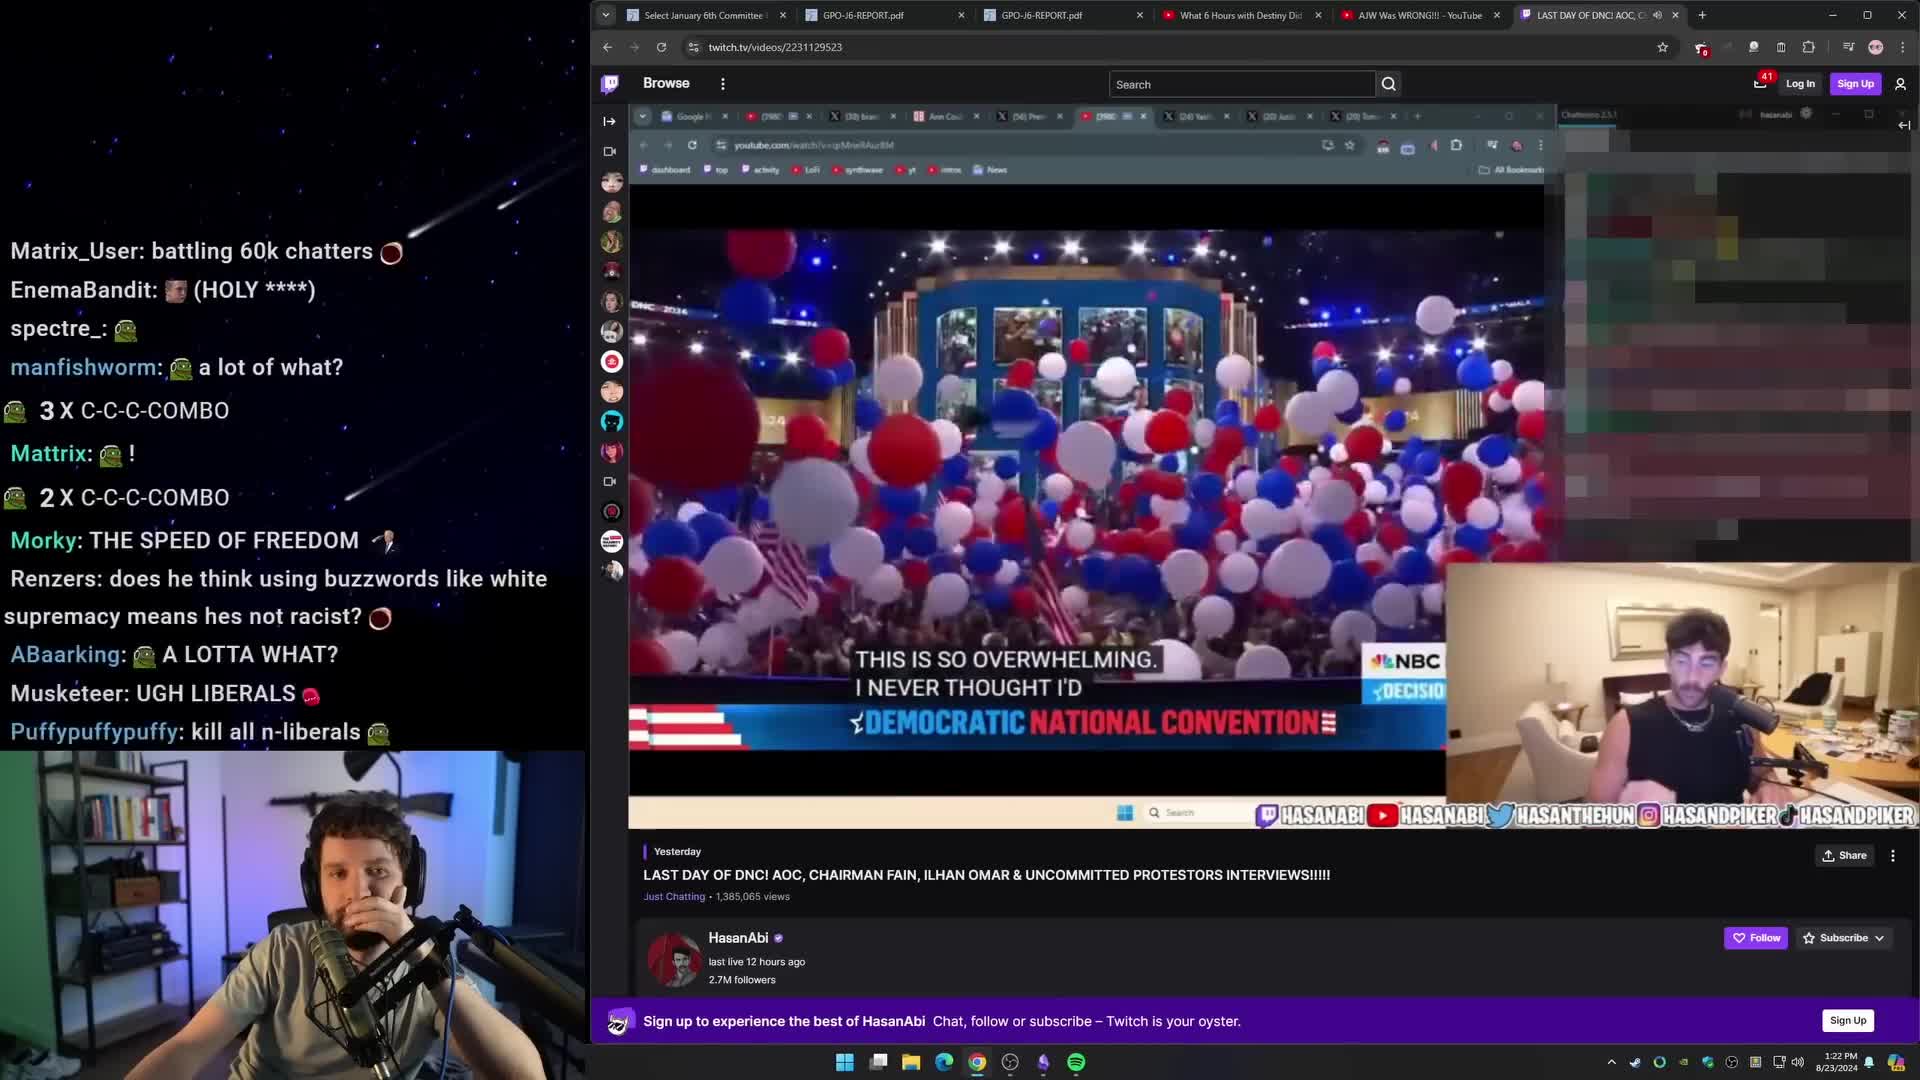Launch File Explorer from the taskbar
The width and height of the screenshot is (1920, 1080).
911,1062
